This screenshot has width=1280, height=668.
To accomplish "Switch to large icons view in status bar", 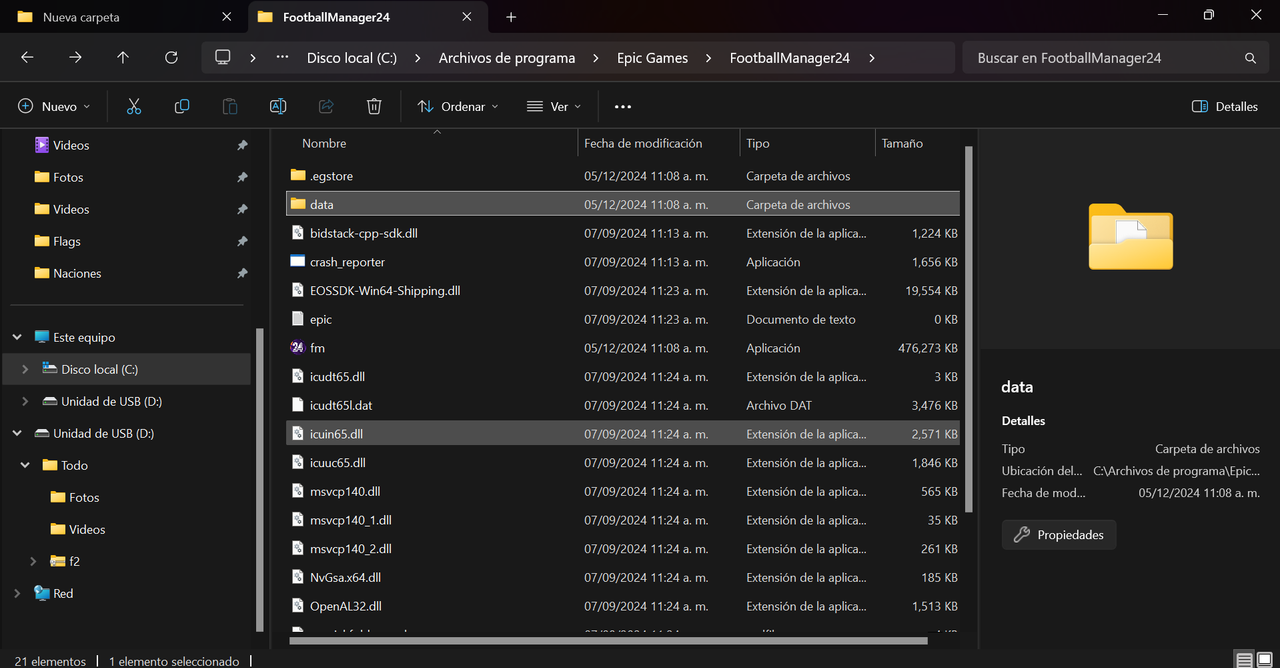I will click(x=1266, y=661).
